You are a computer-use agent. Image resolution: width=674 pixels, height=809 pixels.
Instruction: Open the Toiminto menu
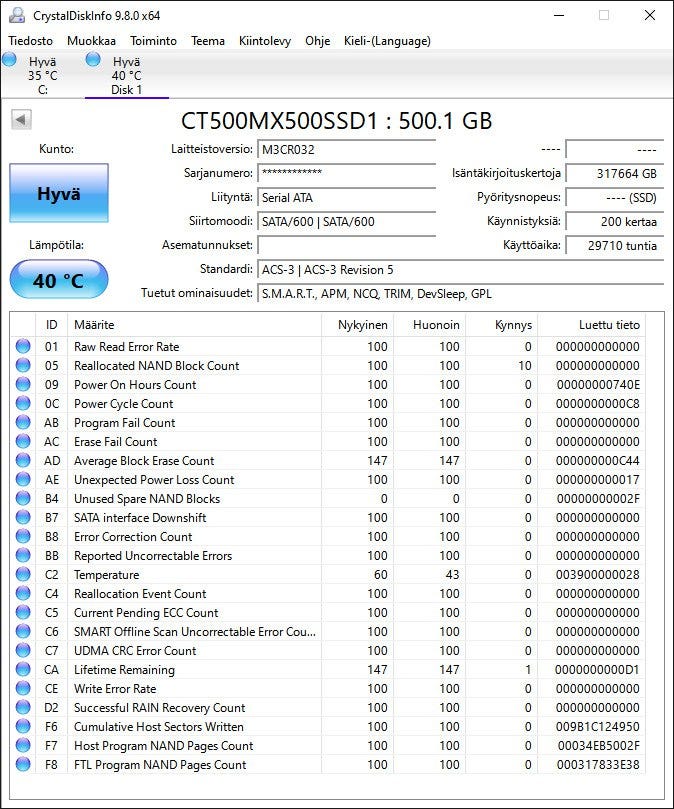coord(153,41)
